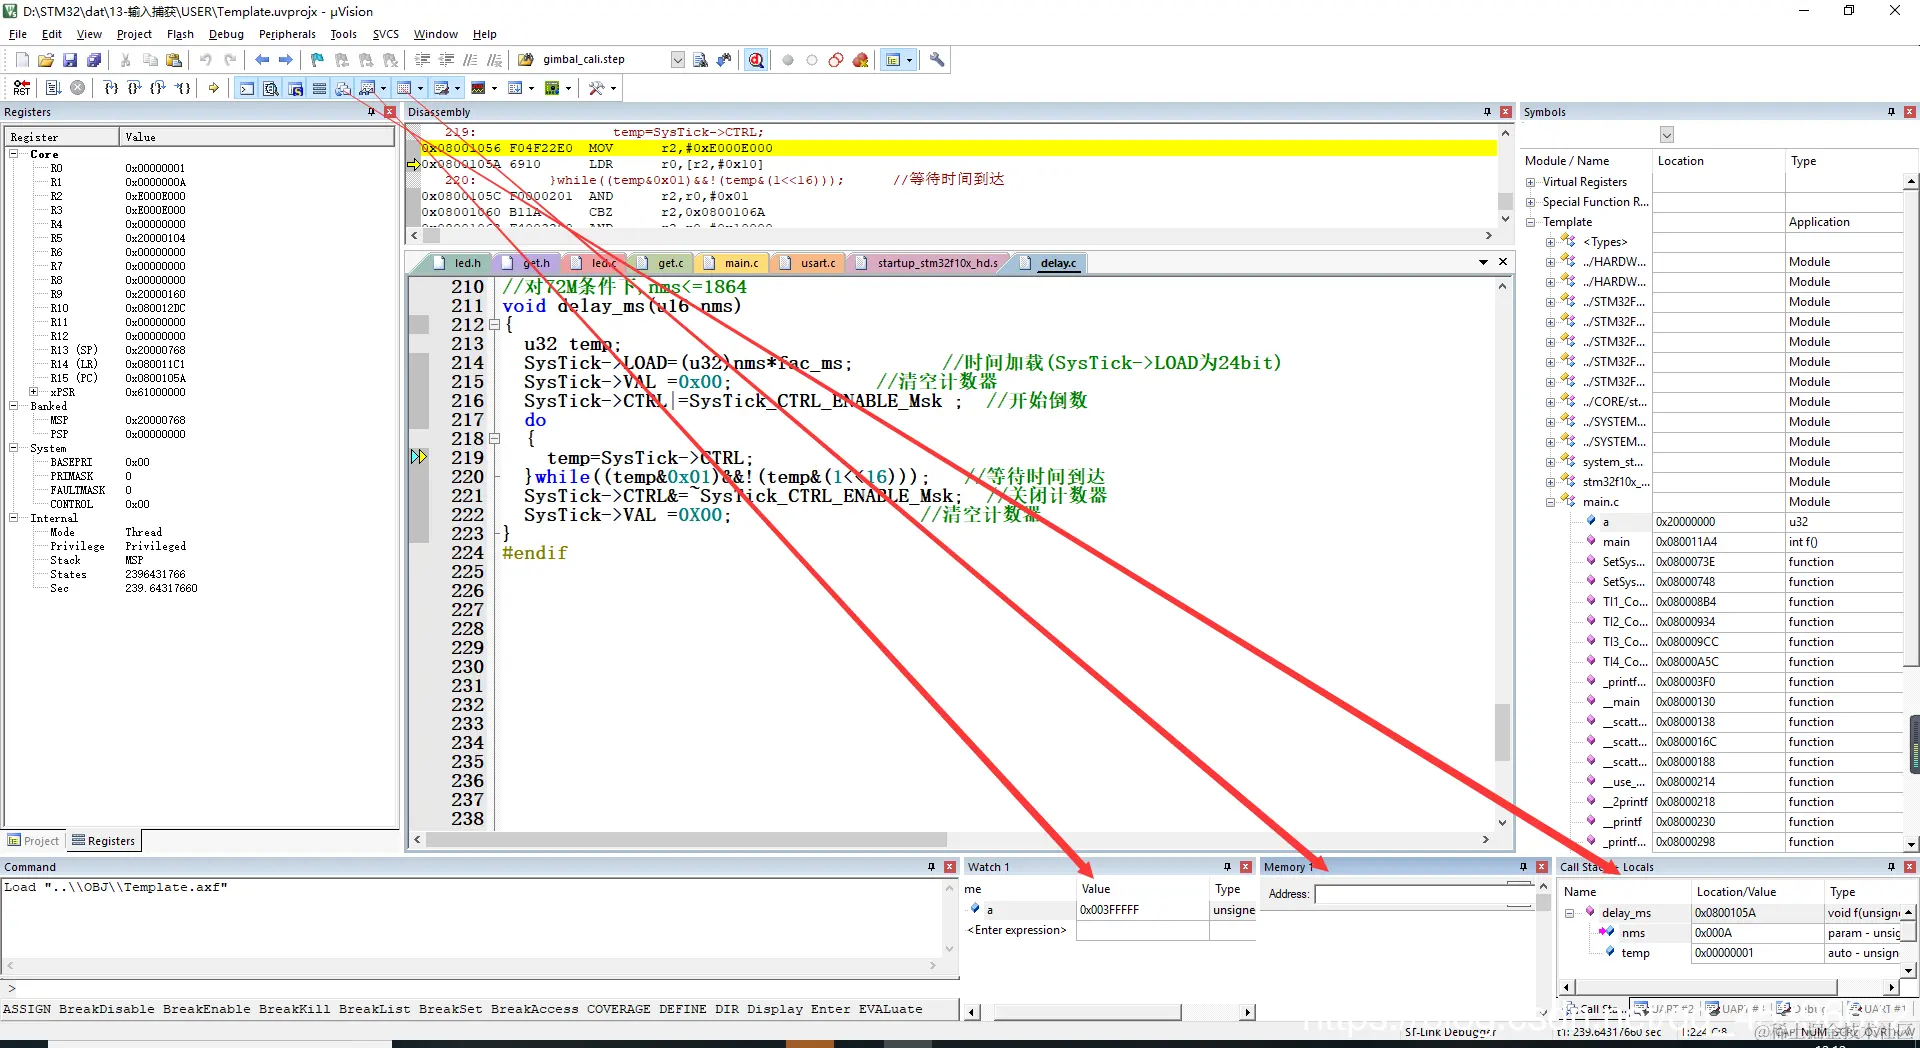Screen dimensions: 1920x1048
Task: Close the active delay.c editor tab
Action: tap(1503, 262)
